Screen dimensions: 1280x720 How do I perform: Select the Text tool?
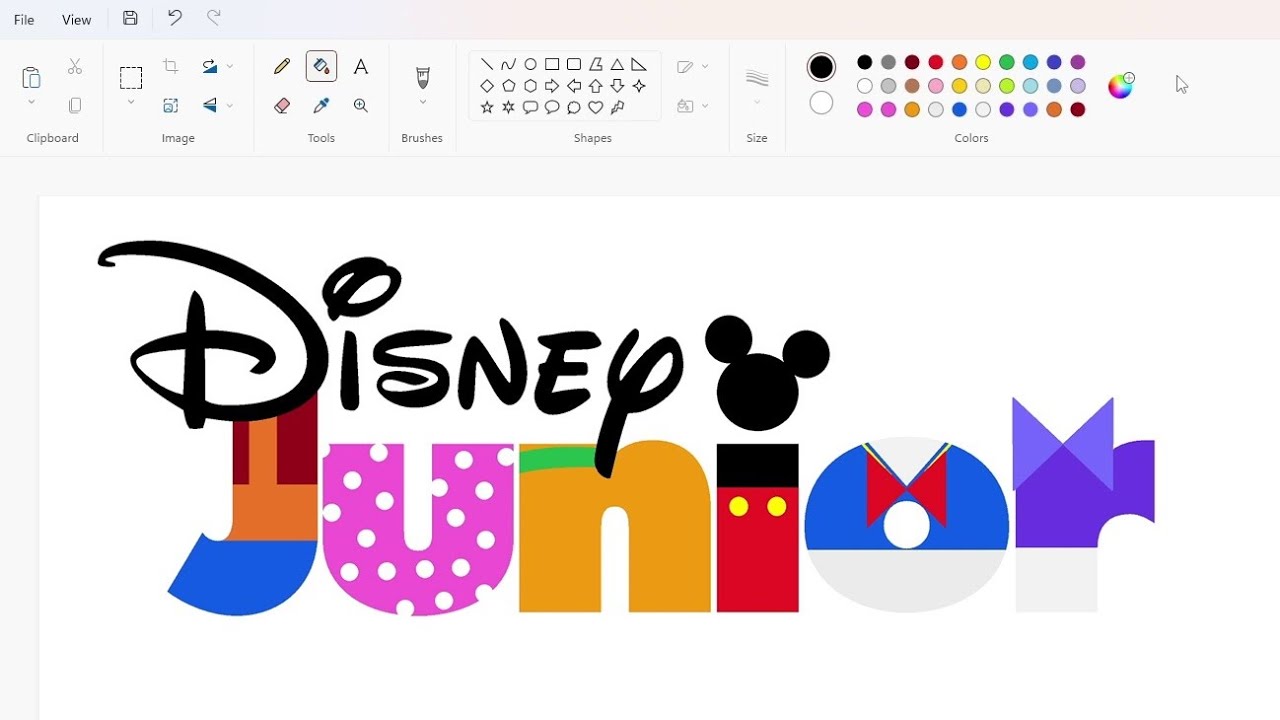[x=361, y=66]
